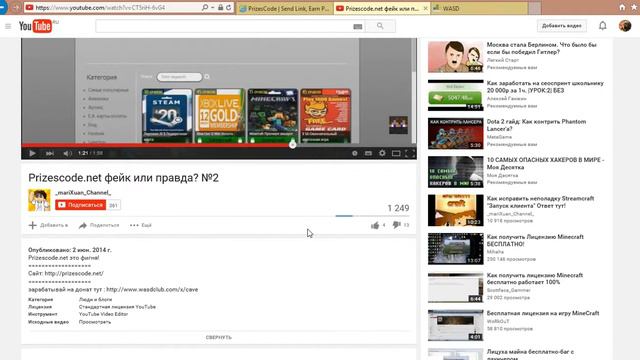Click the Добавить в plus button
Image resolution: width=640 pixels, height=360 pixels.
(48, 225)
